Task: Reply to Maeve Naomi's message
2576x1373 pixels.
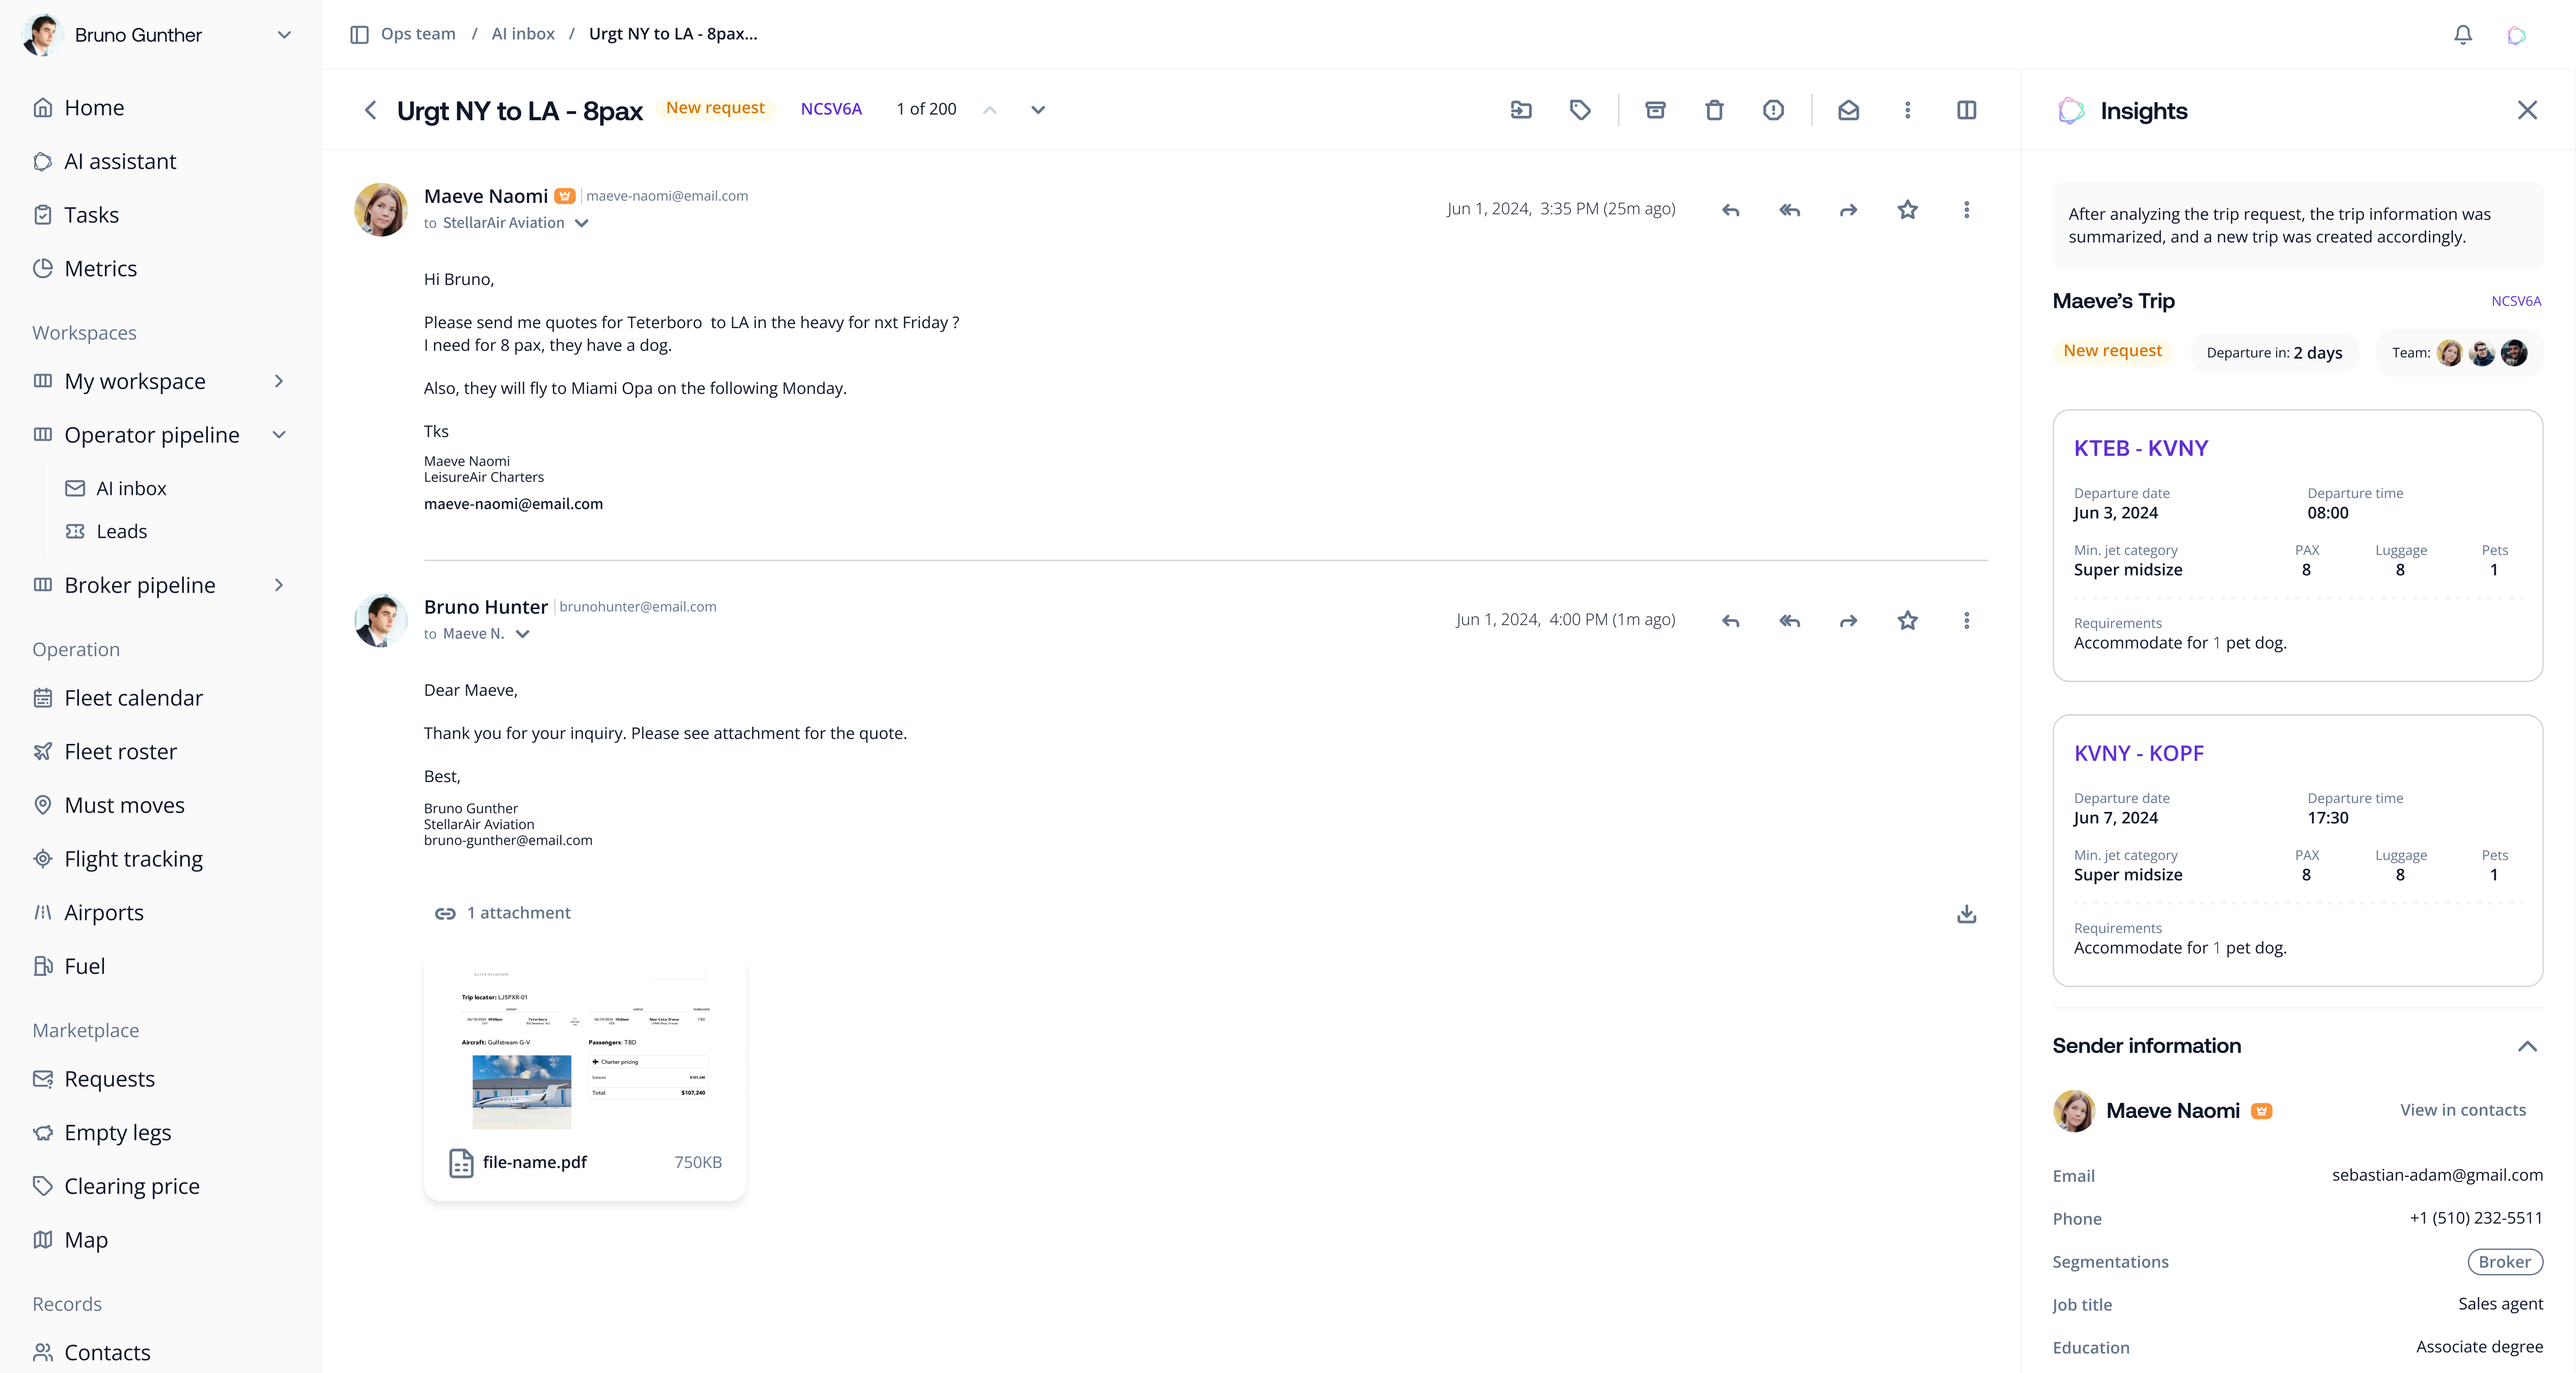Action: click(x=1730, y=210)
